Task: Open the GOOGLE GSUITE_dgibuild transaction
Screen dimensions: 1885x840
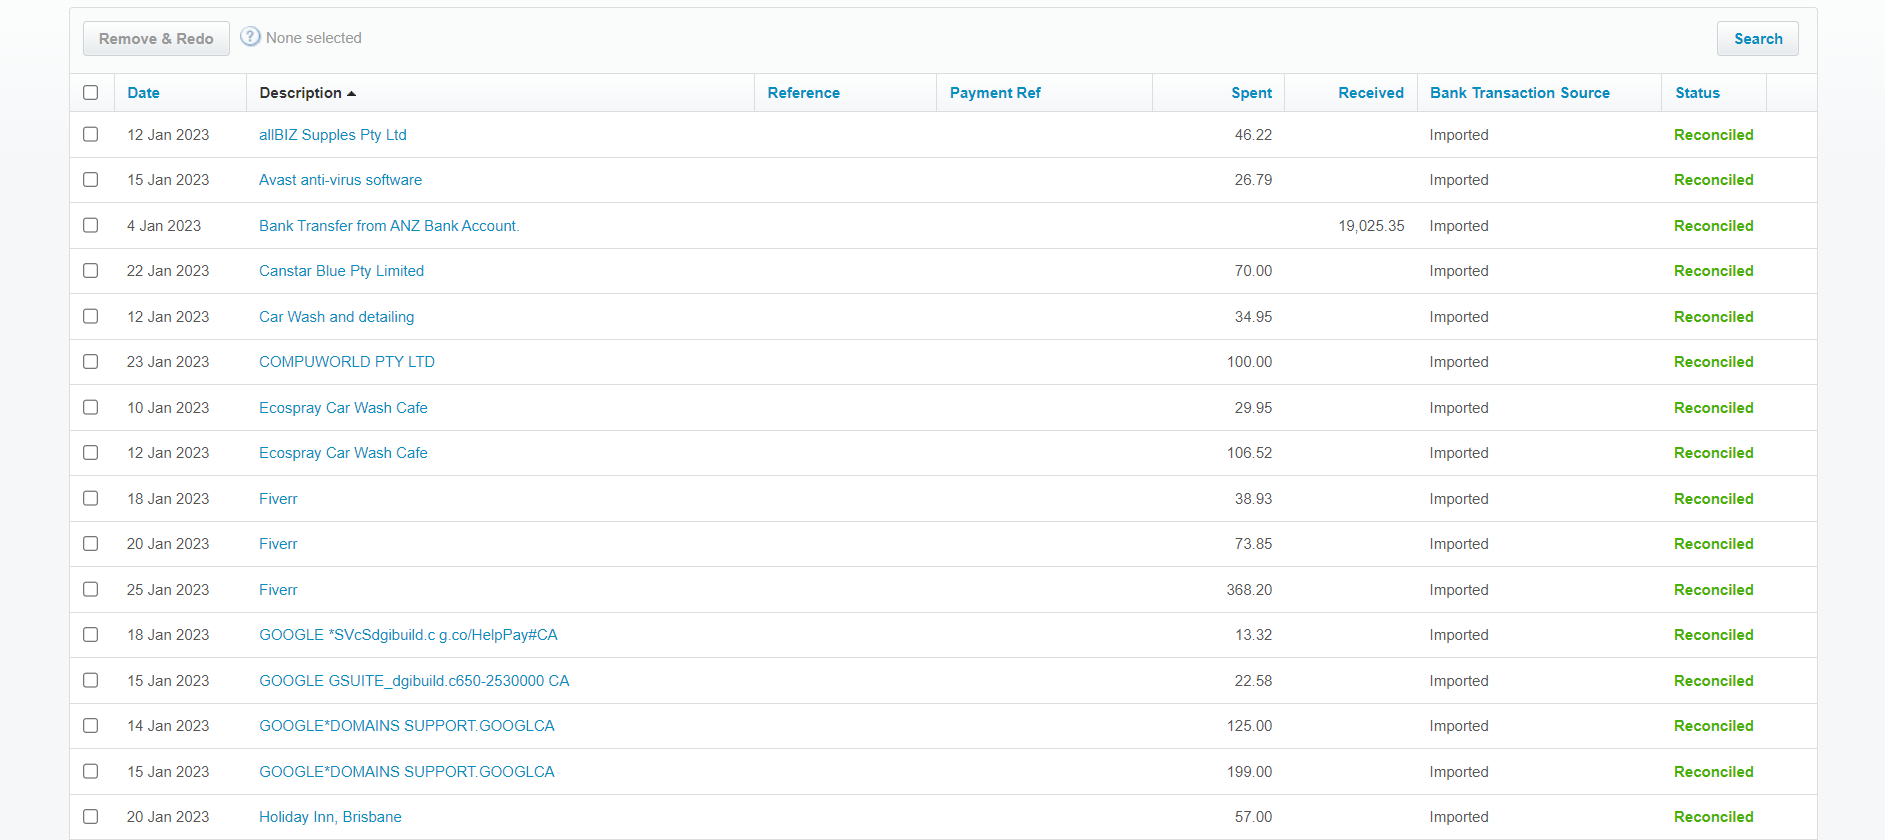Action: click(414, 681)
